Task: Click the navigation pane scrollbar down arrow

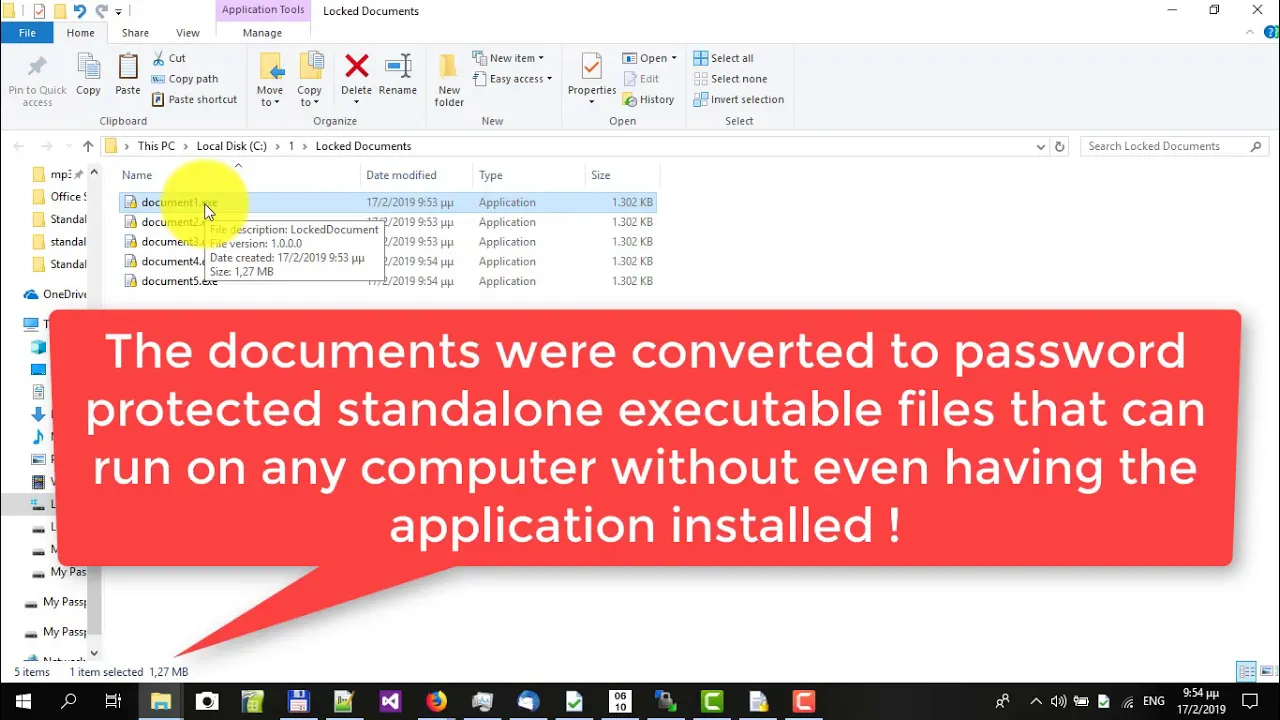Action: tap(95, 653)
